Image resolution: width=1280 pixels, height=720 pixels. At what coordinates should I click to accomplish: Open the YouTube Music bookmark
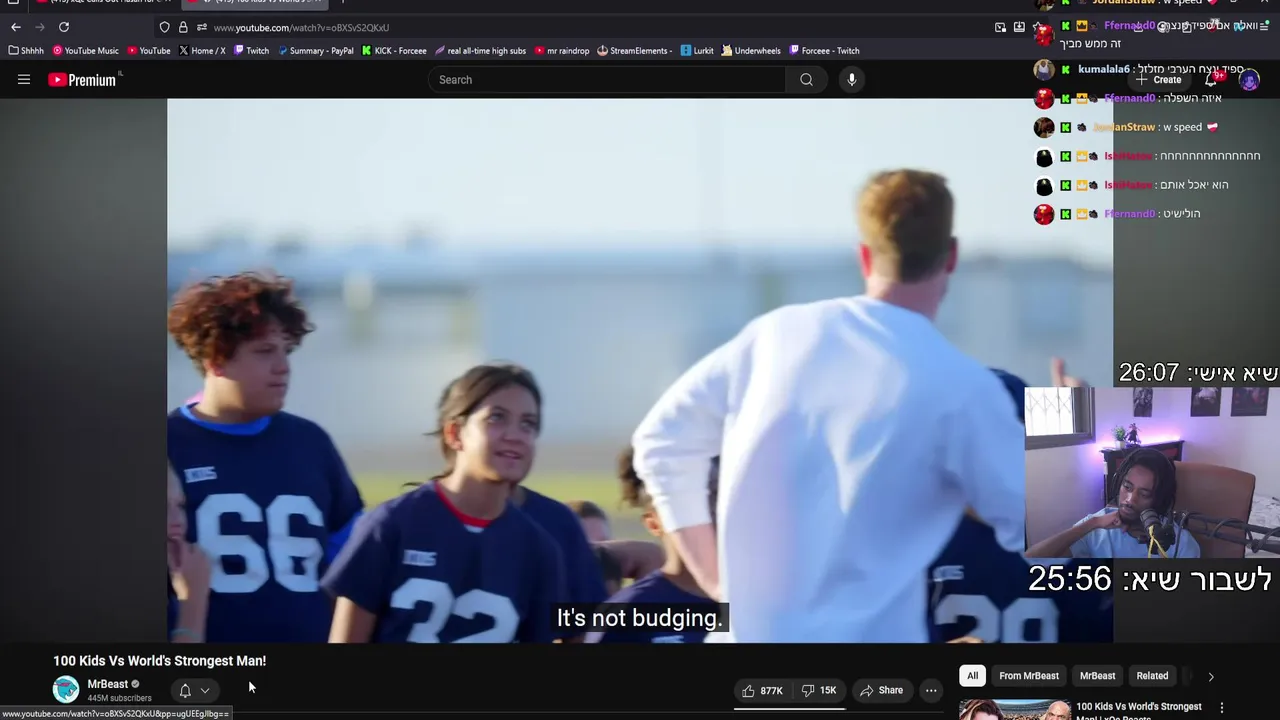click(x=86, y=51)
